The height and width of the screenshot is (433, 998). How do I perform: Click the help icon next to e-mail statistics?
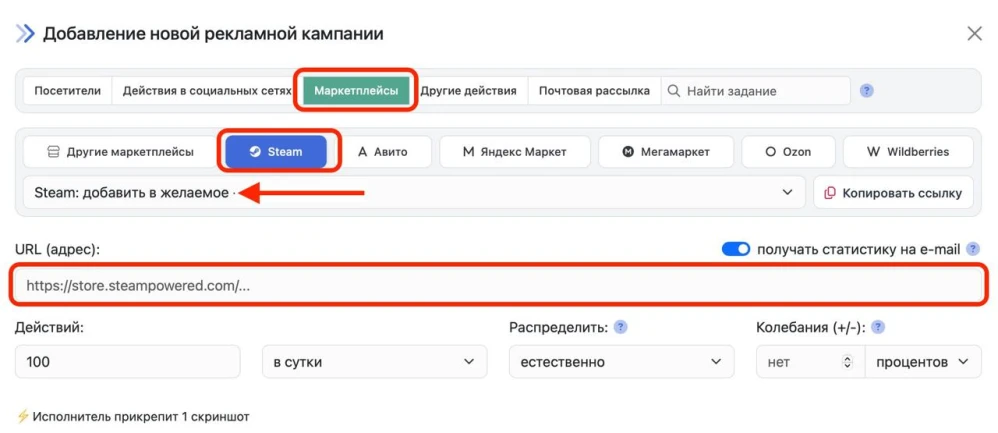(973, 249)
